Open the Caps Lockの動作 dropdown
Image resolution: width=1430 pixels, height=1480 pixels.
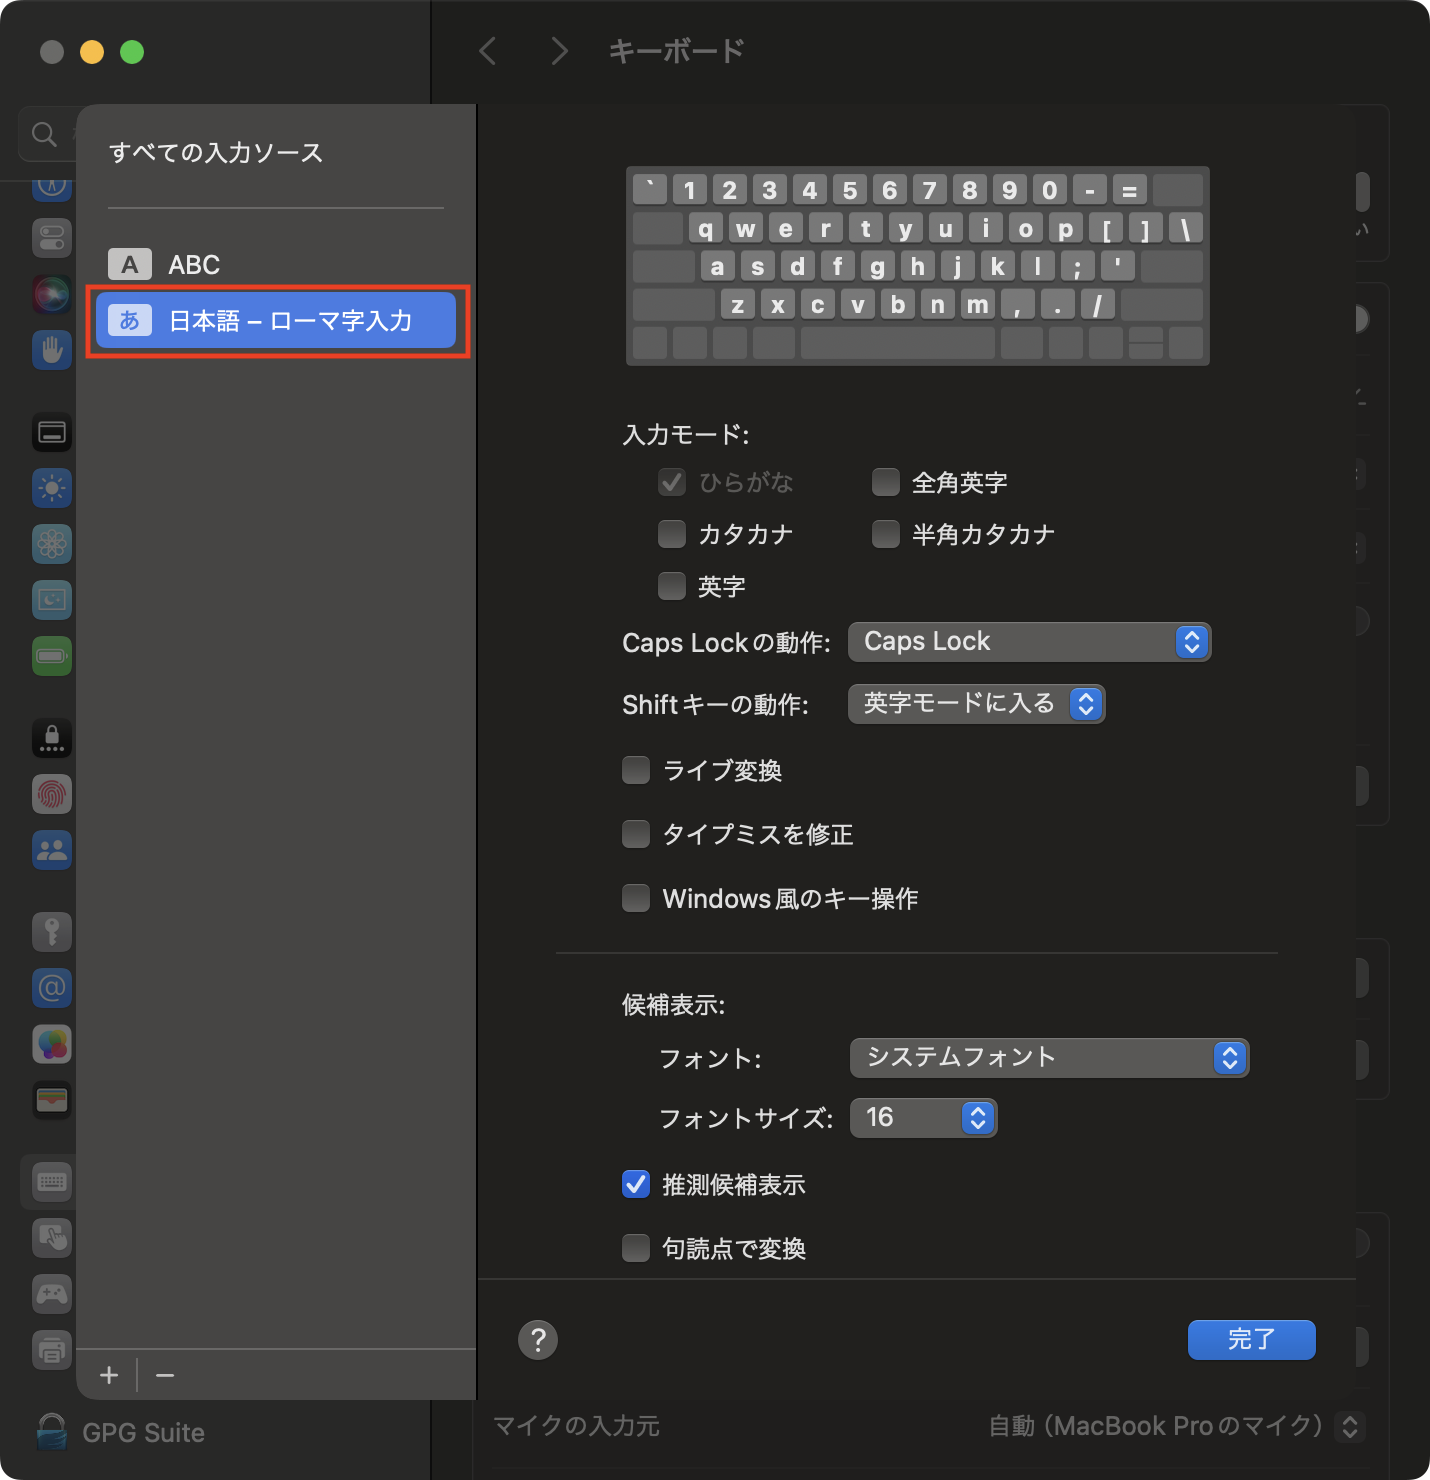coord(1029,642)
